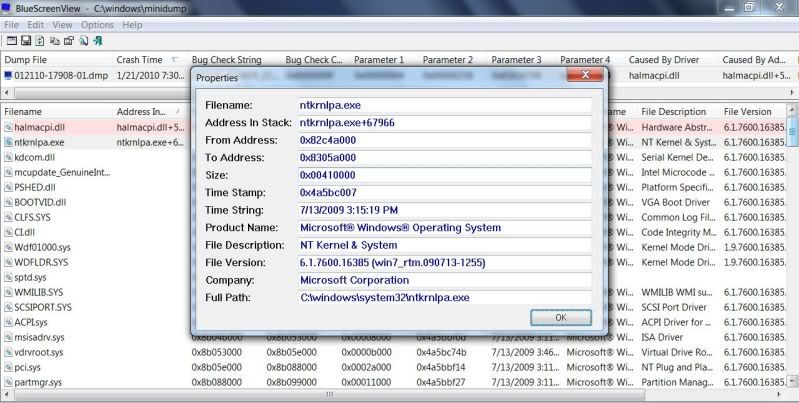This screenshot has height=403, width=799.
Task: Open the Help menu
Action: (132, 24)
